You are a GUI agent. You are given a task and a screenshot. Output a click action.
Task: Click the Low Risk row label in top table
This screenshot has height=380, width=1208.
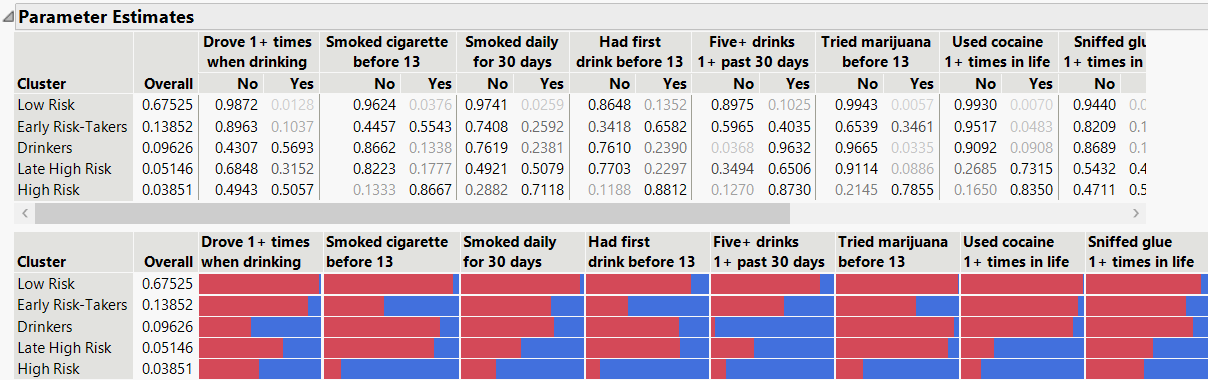[46, 104]
